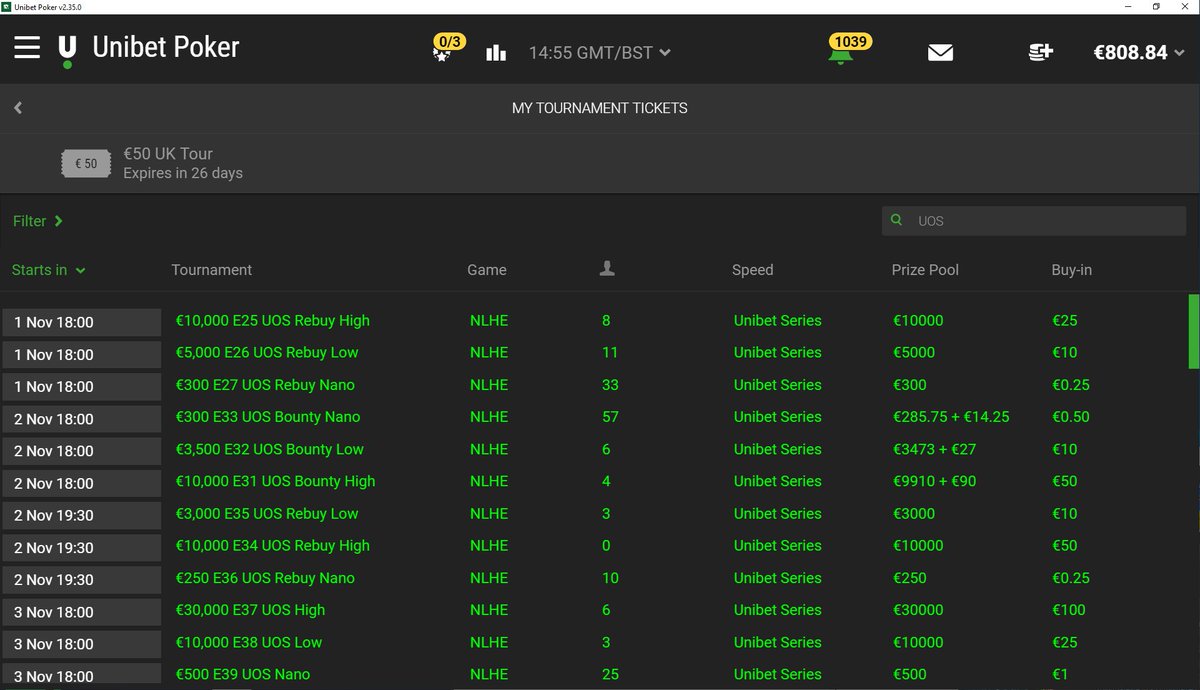Click the UOS search field
1200x690 pixels.
click(x=1034, y=221)
